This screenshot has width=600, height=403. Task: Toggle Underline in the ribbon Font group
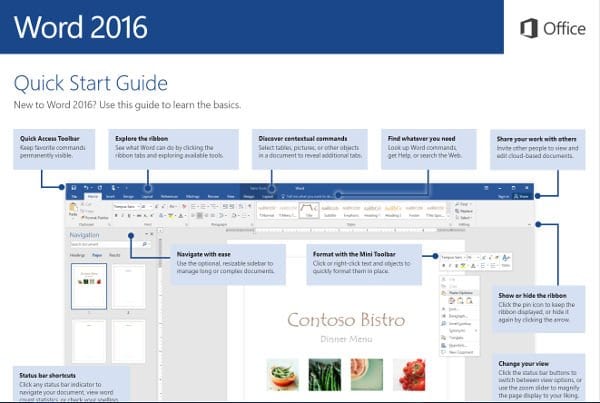[x=129, y=216]
